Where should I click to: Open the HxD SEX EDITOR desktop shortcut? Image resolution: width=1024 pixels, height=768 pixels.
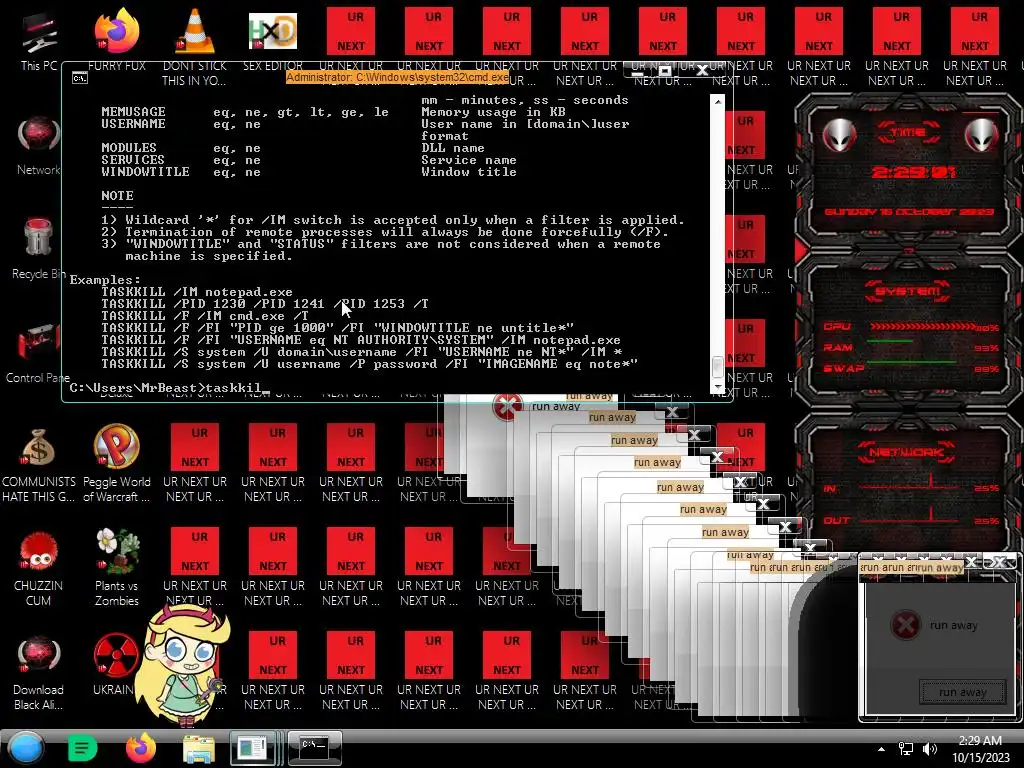(273, 39)
